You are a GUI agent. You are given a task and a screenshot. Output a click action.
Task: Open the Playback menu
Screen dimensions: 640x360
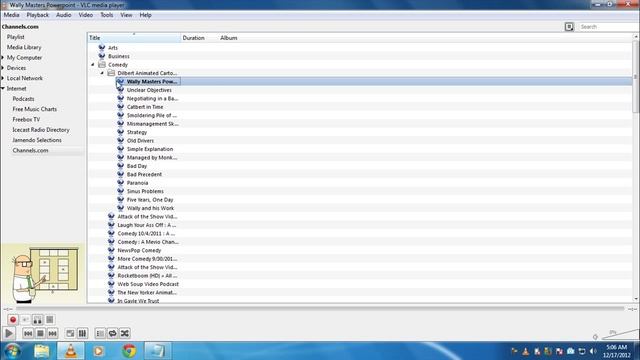click(38, 15)
